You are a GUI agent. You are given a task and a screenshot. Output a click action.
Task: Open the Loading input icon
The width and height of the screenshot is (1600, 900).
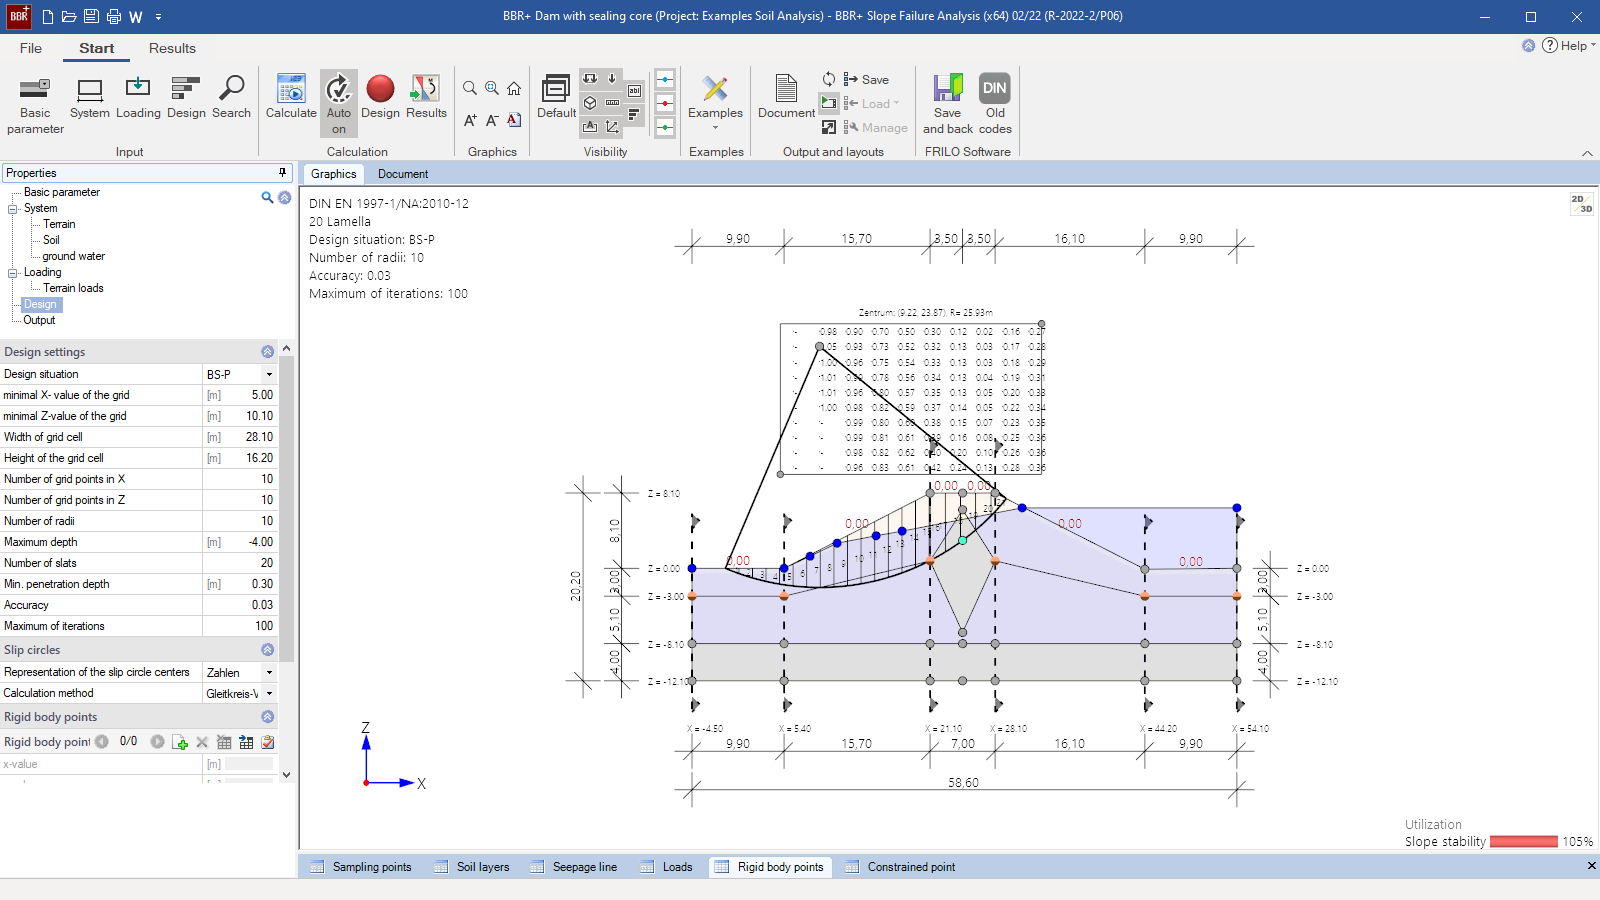tap(138, 98)
